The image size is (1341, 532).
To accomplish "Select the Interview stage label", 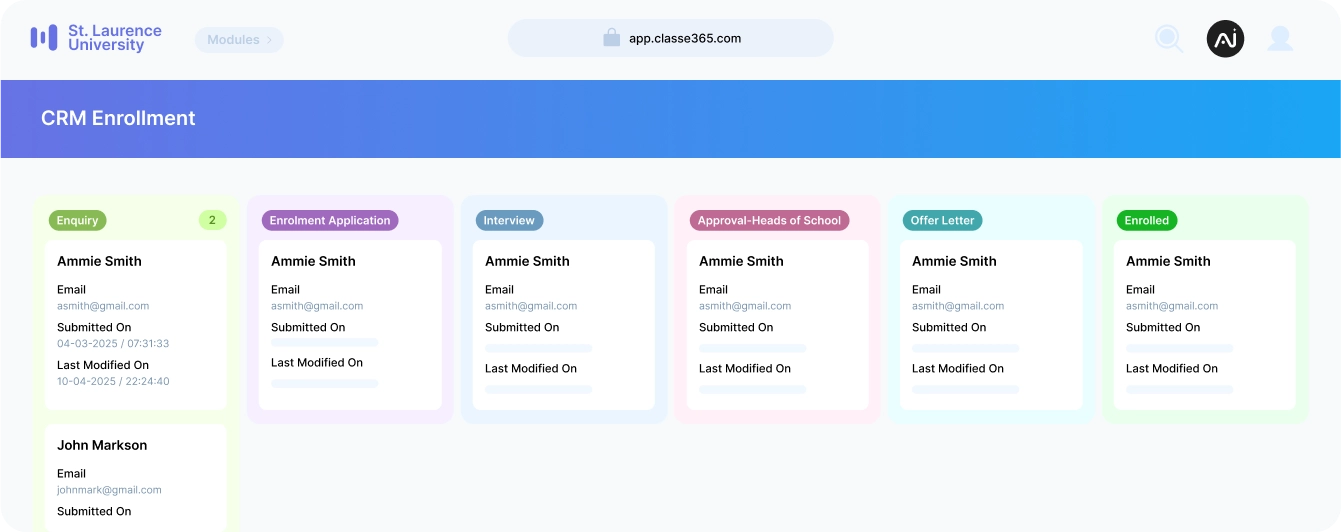I will (x=509, y=220).
